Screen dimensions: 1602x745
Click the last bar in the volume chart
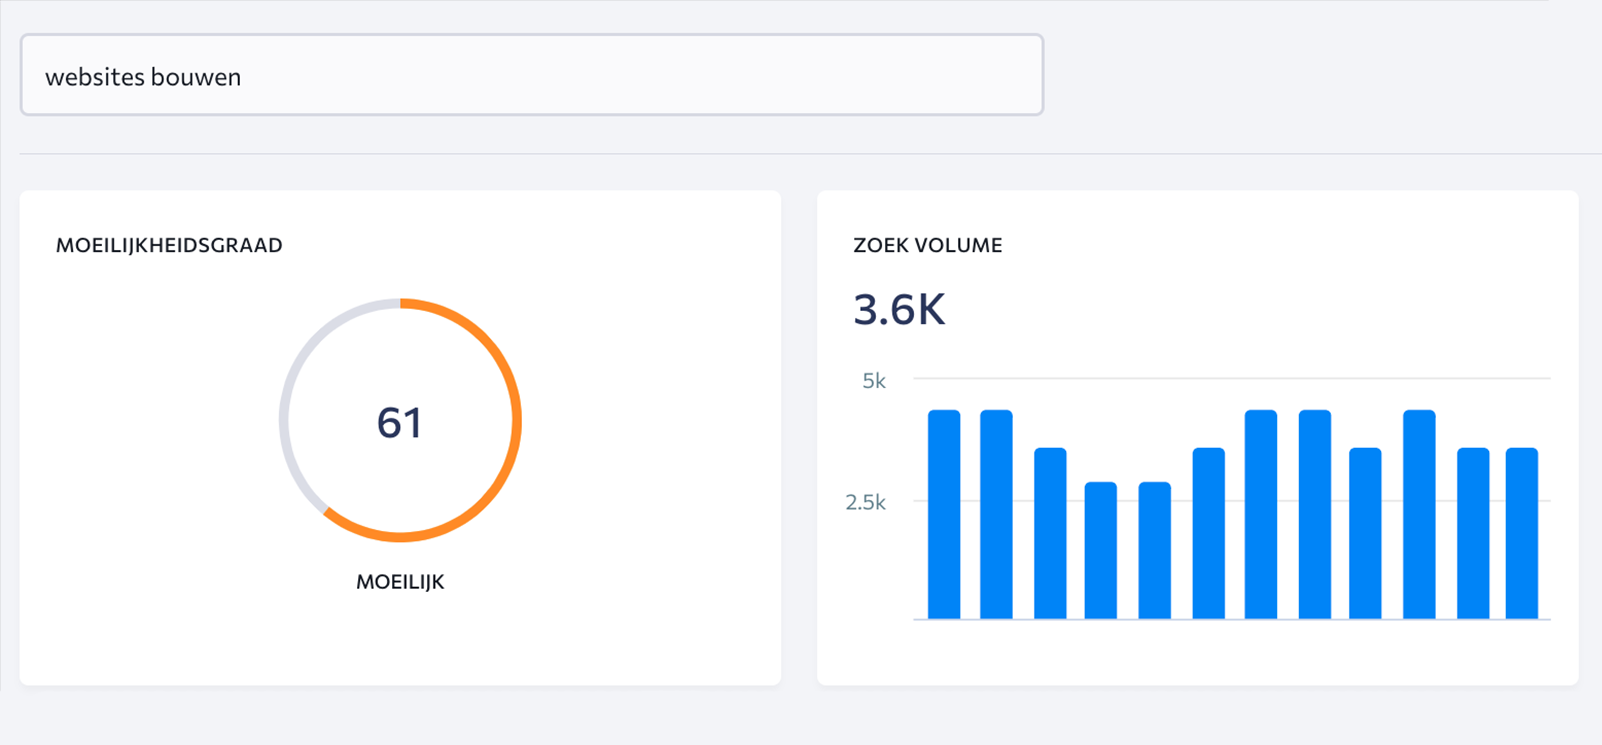(x=1522, y=533)
